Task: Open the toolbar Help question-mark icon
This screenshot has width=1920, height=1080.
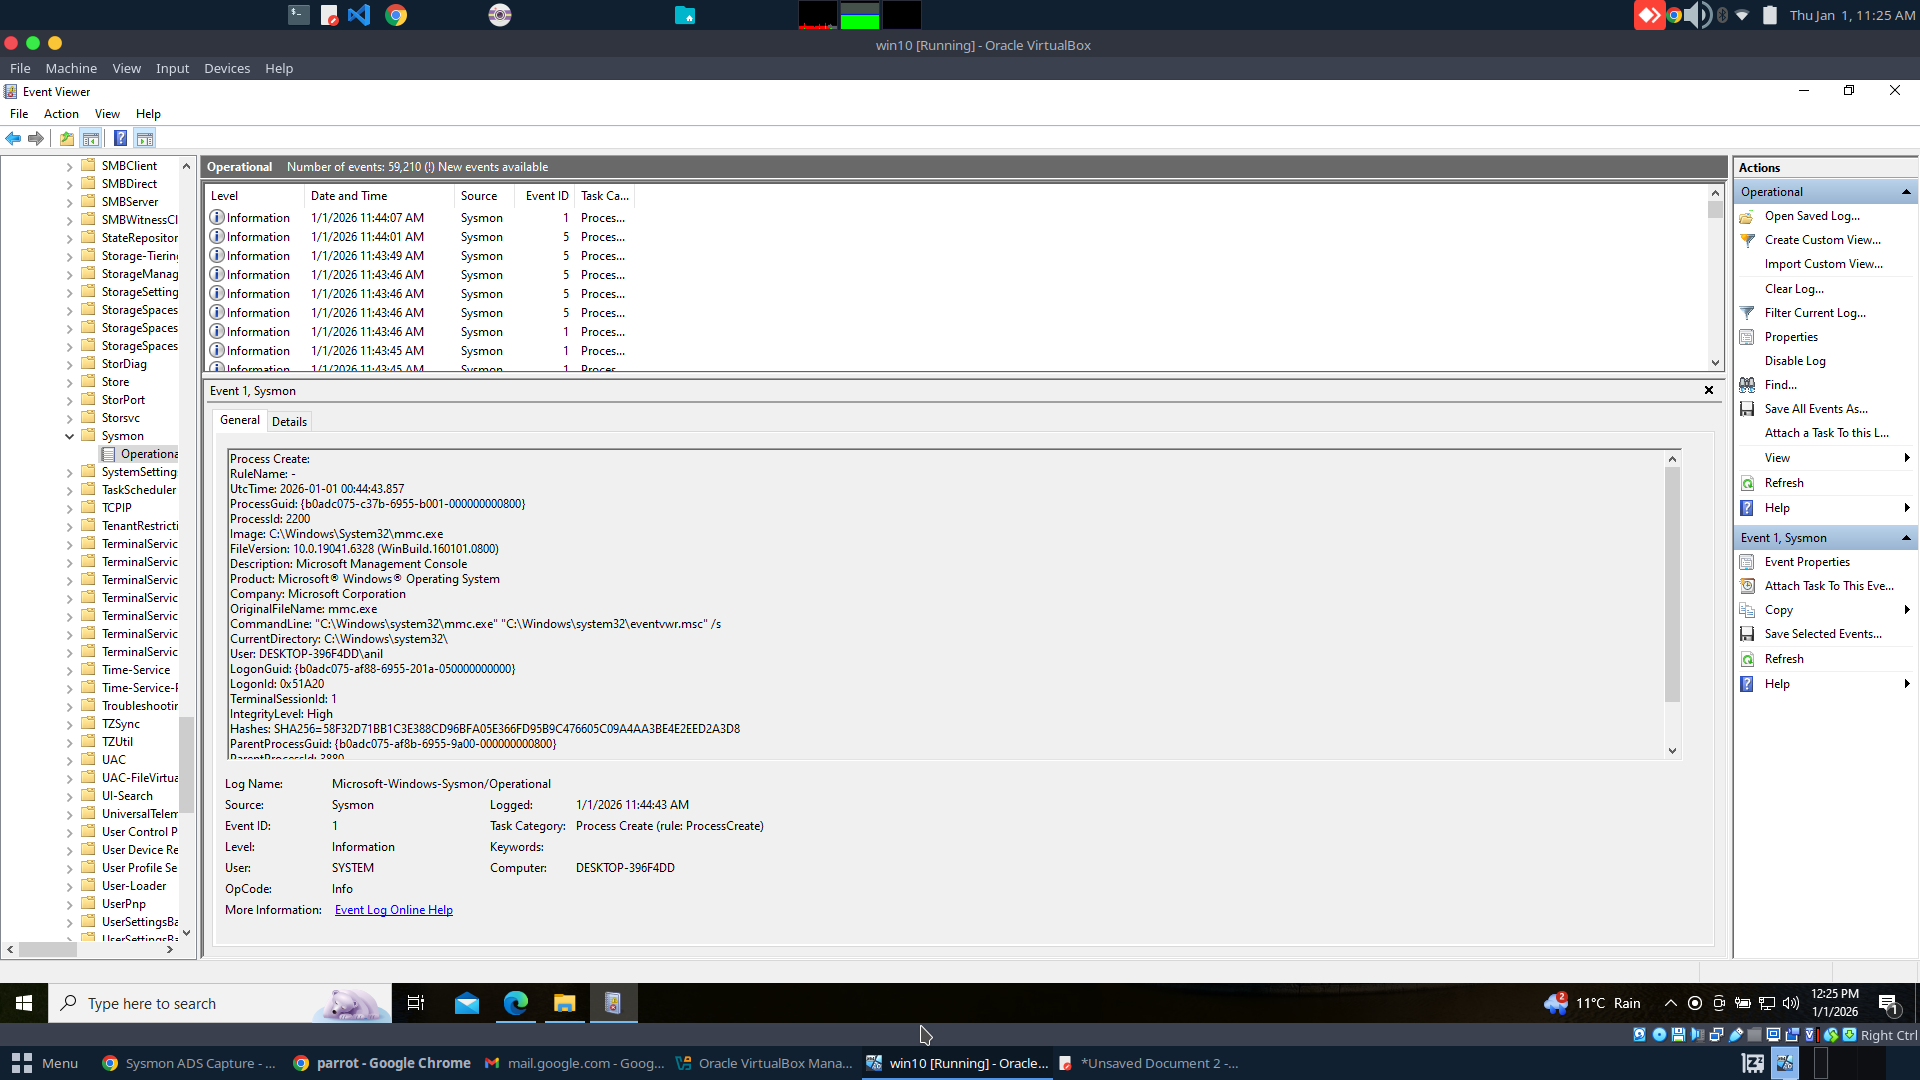Action: [120, 138]
